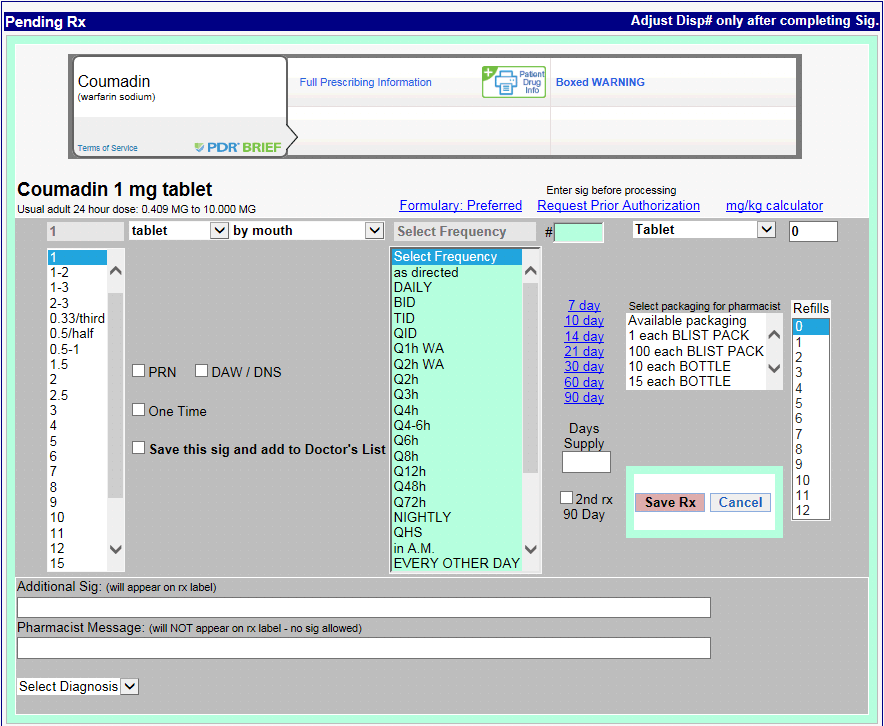
Task: Select dose 0.33/third in quantity list
Action: click(x=77, y=318)
